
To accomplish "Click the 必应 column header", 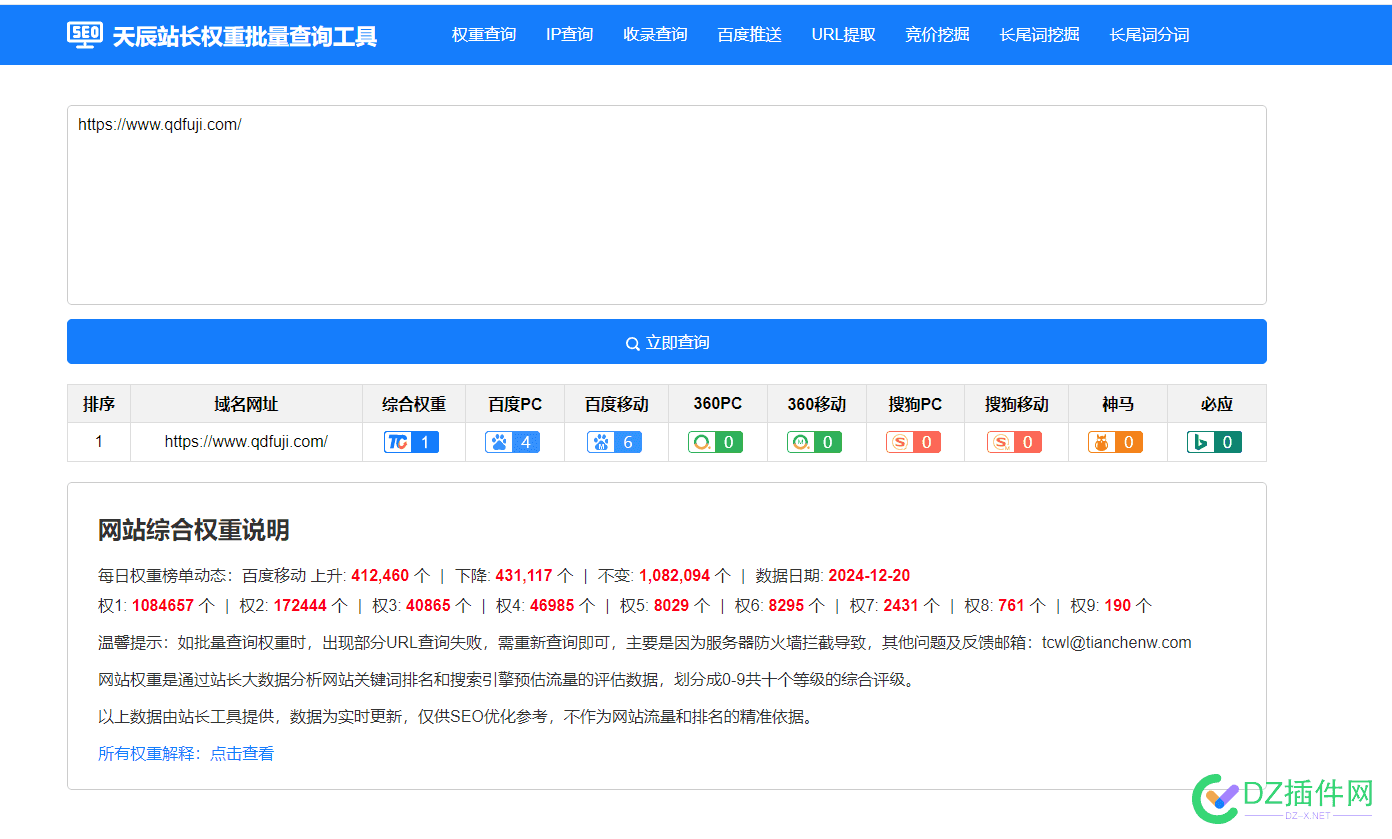I will coord(1217,404).
